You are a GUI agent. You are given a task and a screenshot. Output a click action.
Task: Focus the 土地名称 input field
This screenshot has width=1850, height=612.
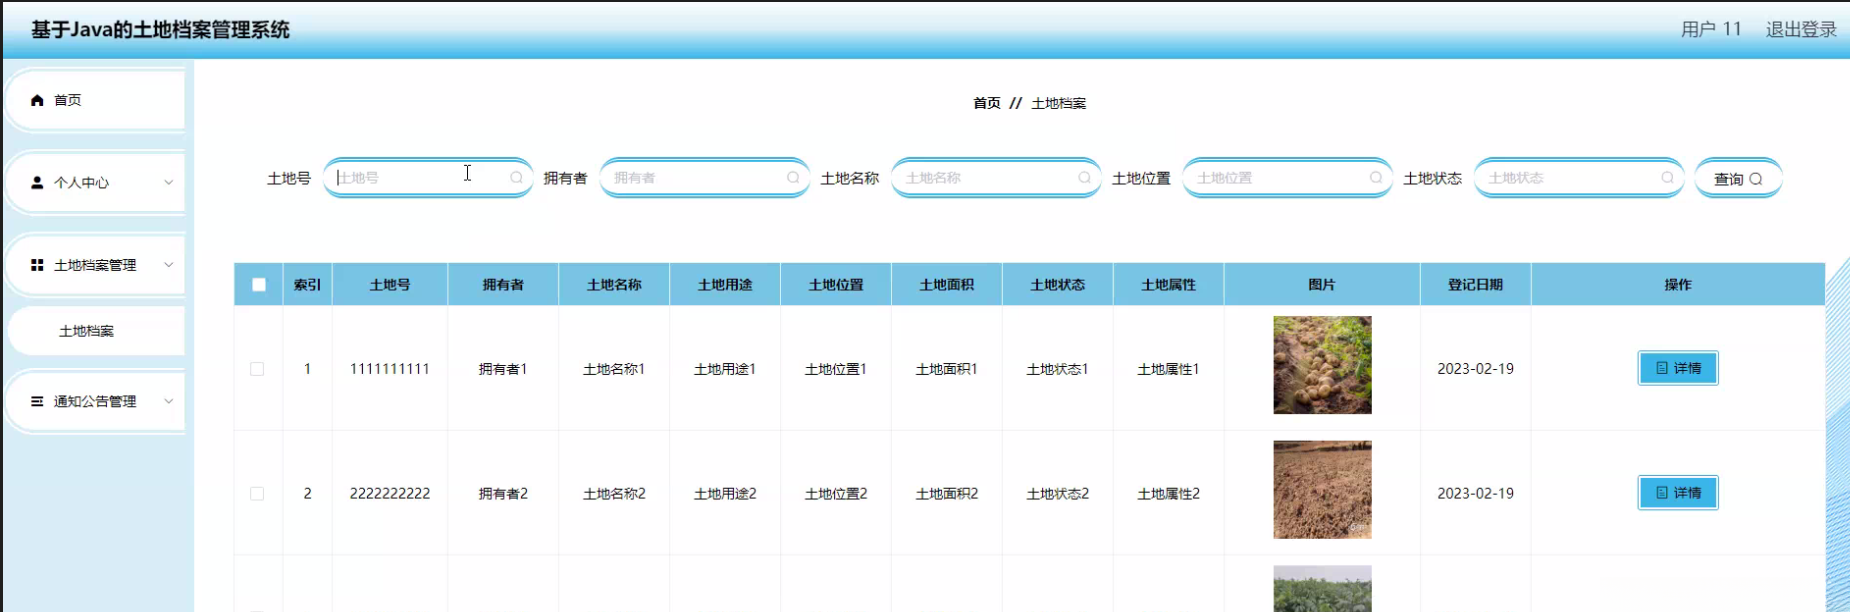click(996, 178)
